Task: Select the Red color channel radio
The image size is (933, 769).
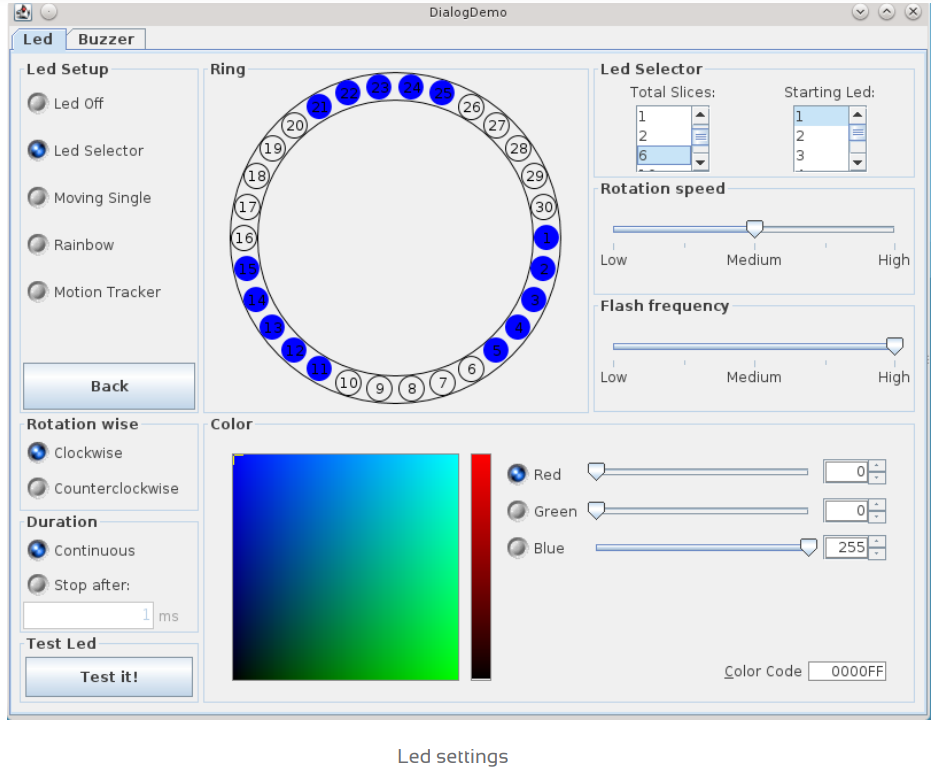Action: (517, 474)
